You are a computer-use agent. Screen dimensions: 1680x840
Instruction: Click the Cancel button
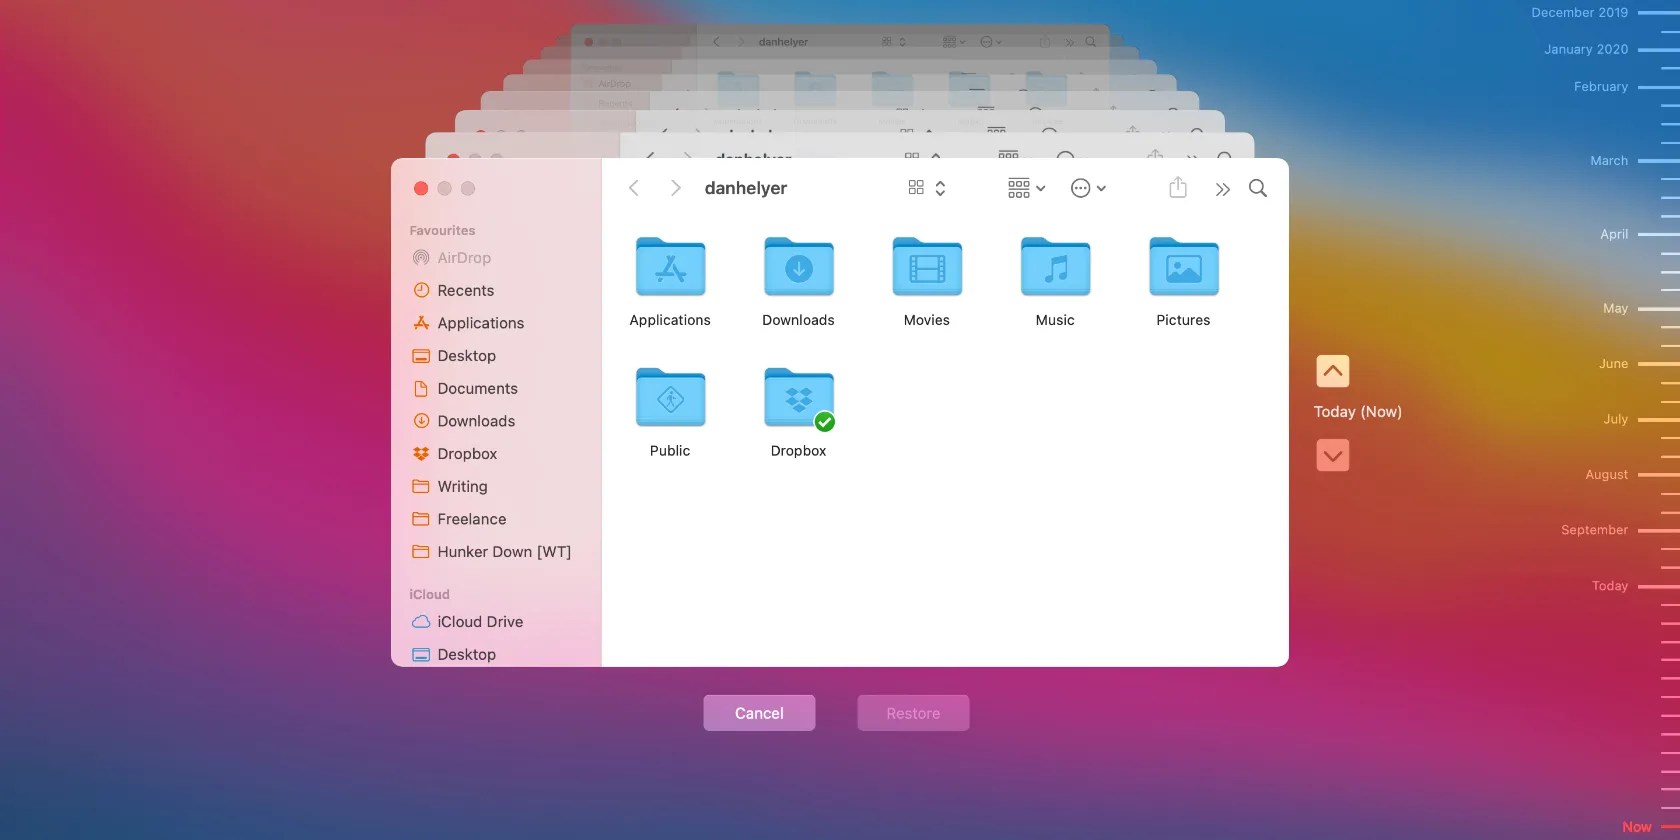pos(759,713)
